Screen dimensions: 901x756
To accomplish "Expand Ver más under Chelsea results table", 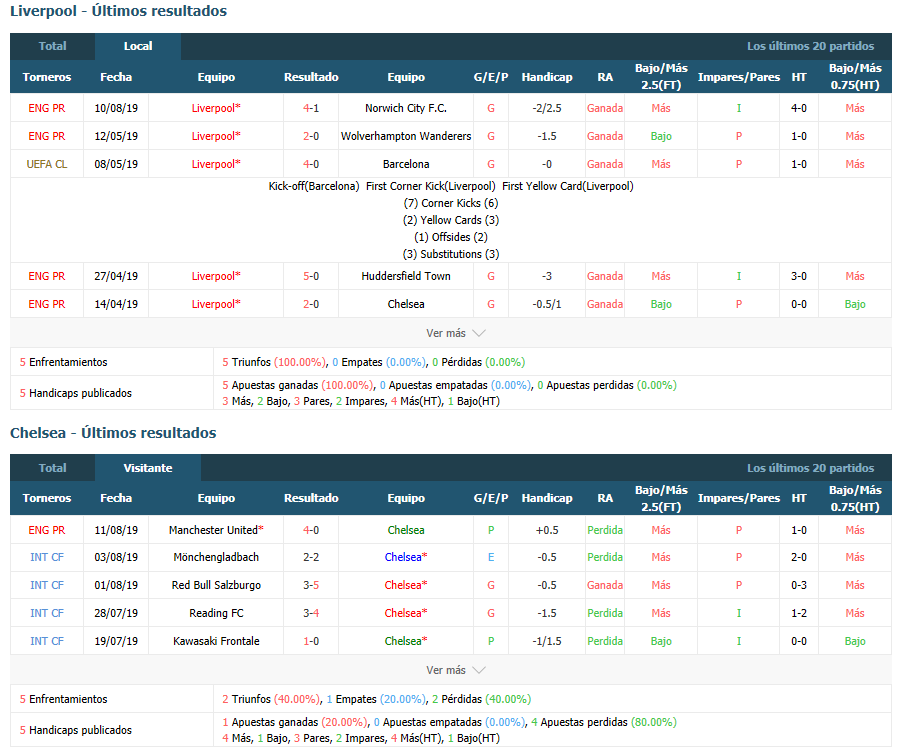I will click(456, 670).
